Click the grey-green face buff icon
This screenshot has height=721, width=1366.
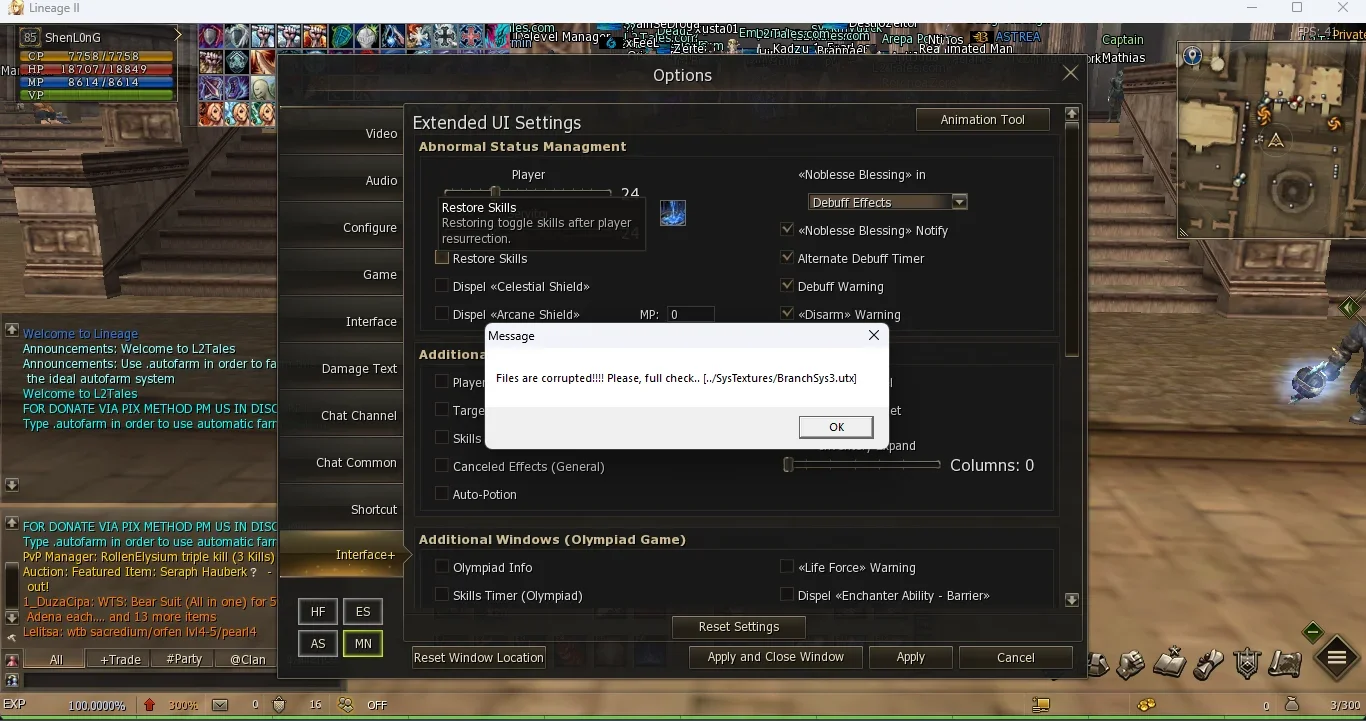coord(262,88)
